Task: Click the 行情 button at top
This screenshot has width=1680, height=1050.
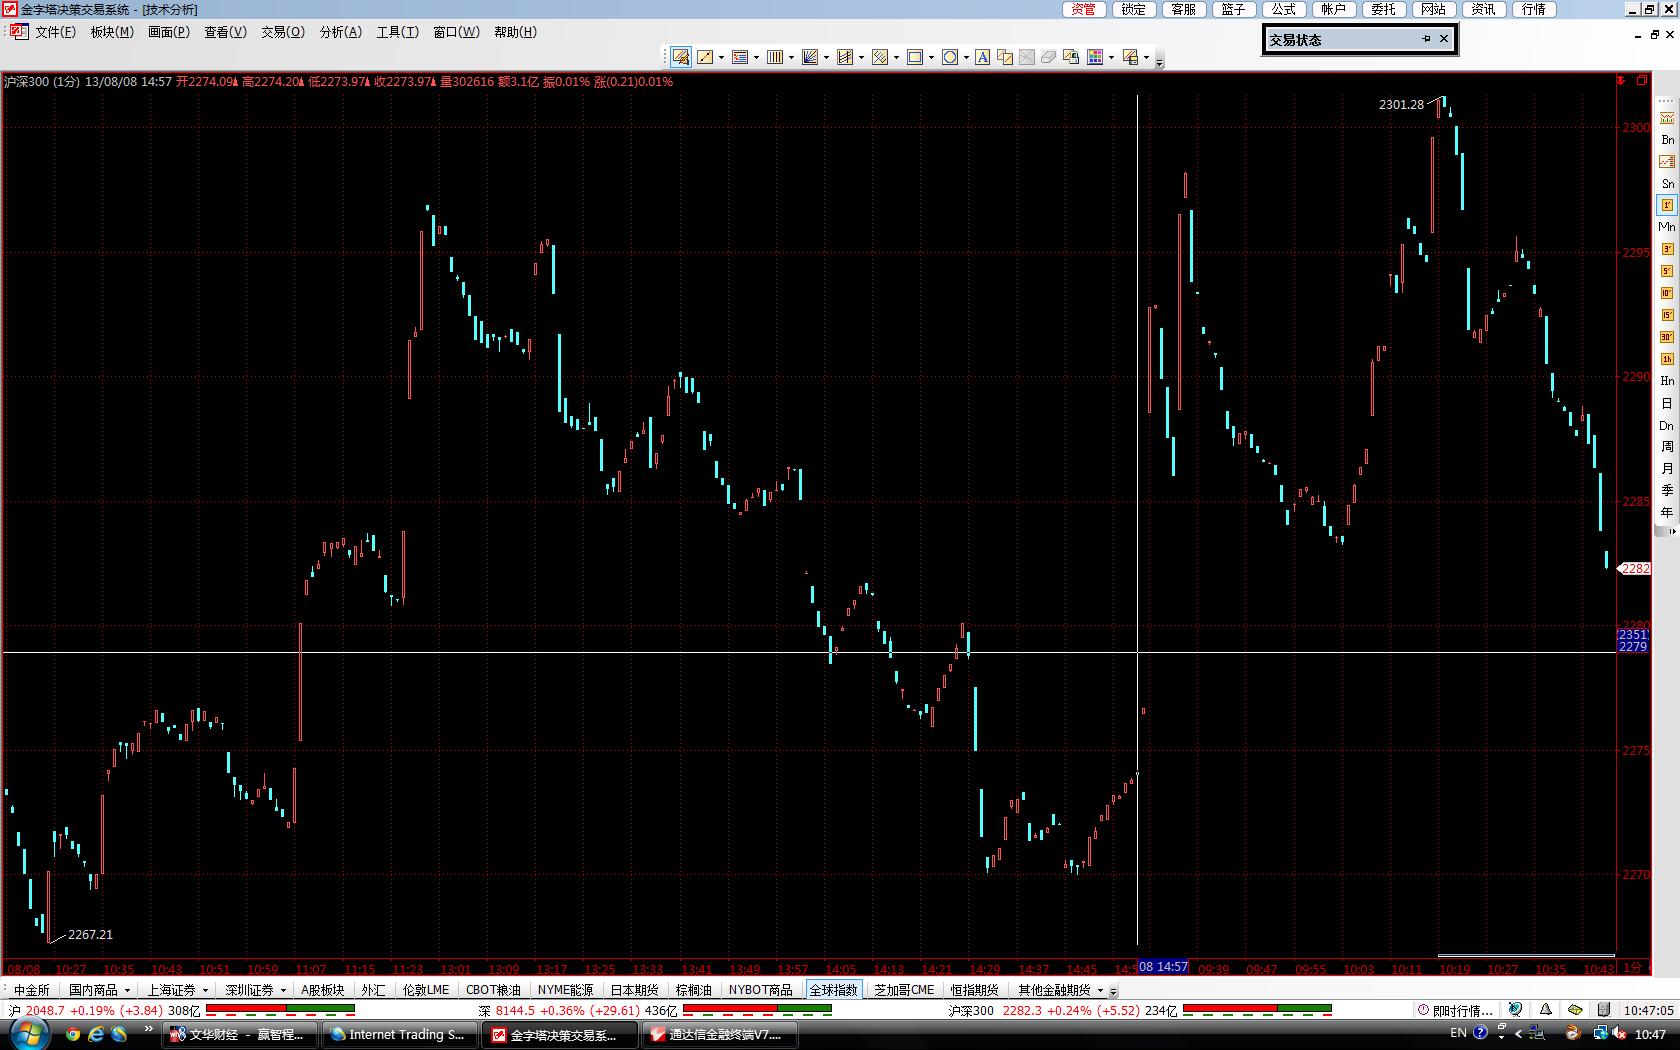Action: [1534, 9]
